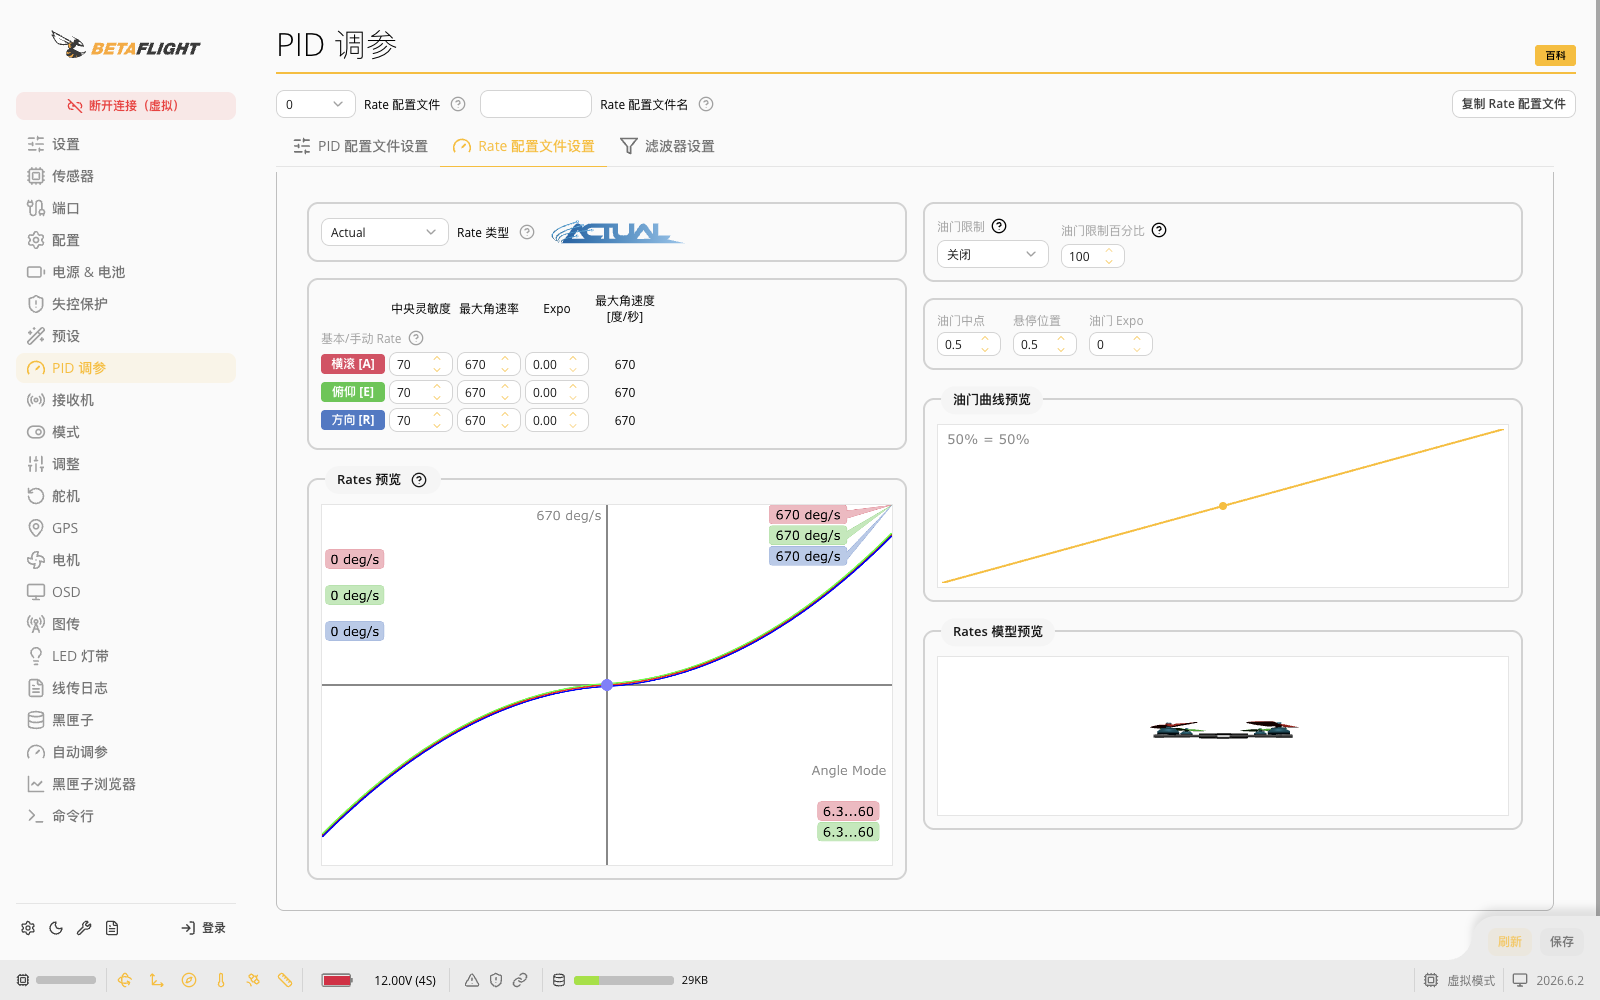Click 断开连接 (虚拟) button
The width and height of the screenshot is (1600, 1000).
[126, 106]
